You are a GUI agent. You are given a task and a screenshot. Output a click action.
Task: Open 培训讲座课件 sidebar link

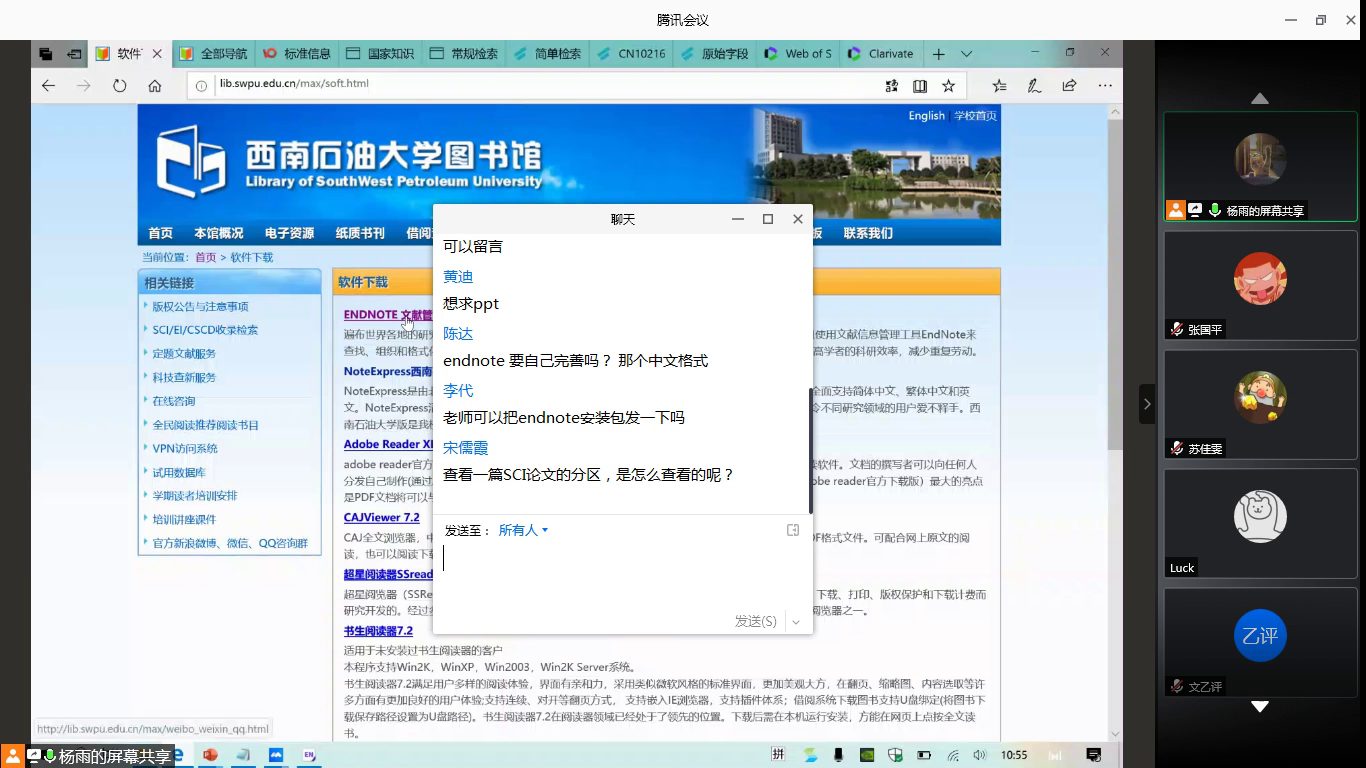184,520
